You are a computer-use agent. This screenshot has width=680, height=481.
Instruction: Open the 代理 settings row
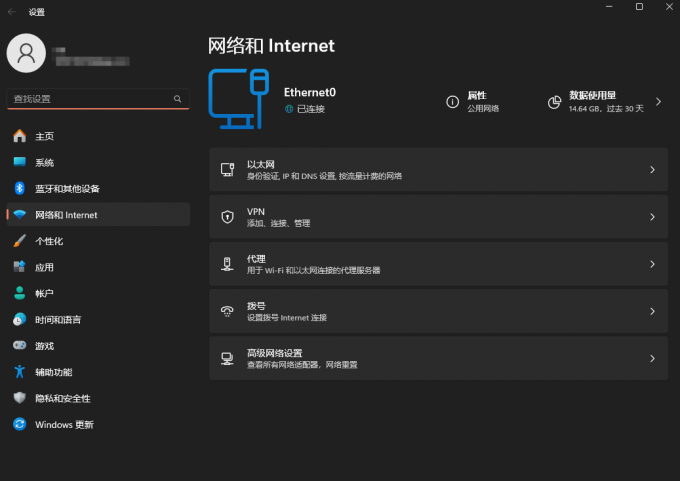click(438, 264)
